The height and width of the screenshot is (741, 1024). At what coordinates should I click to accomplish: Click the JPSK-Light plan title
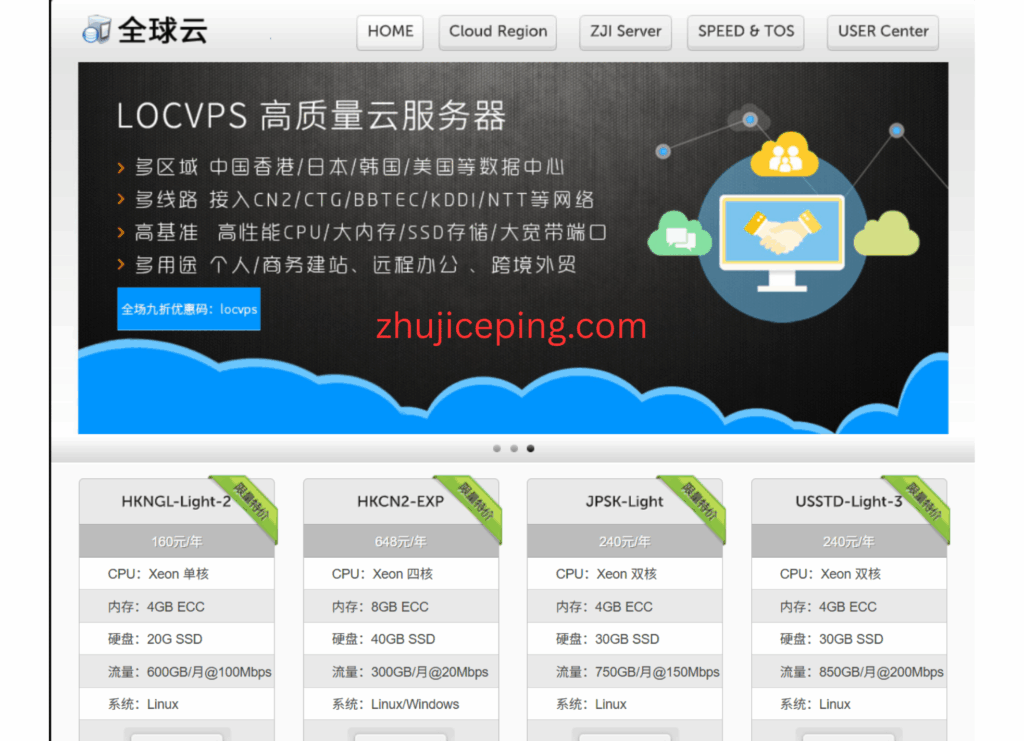(624, 501)
